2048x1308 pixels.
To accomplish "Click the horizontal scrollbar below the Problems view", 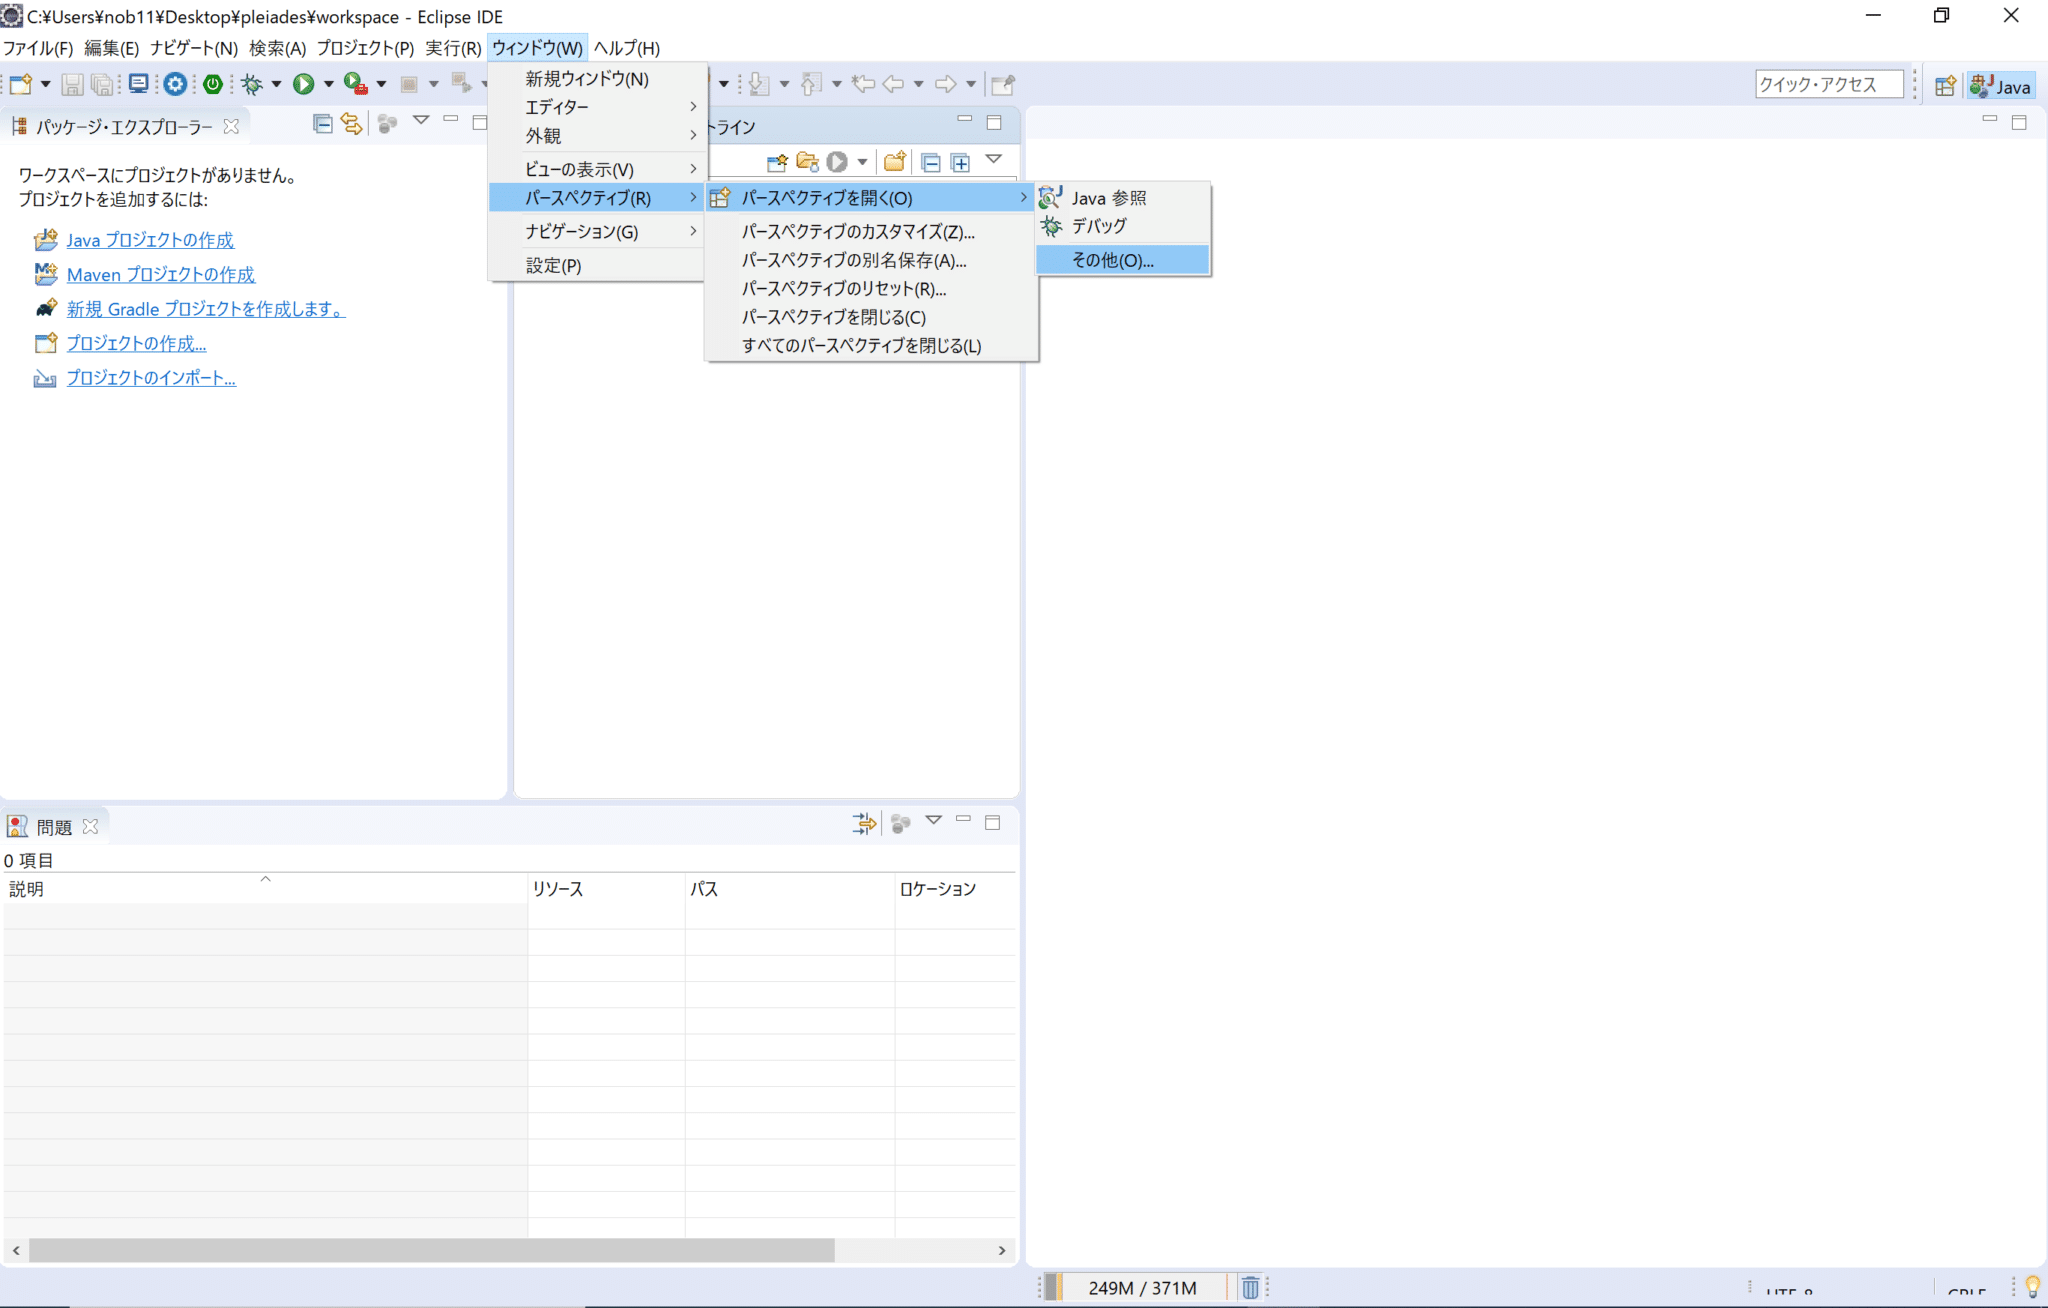I will [420, 1250].
